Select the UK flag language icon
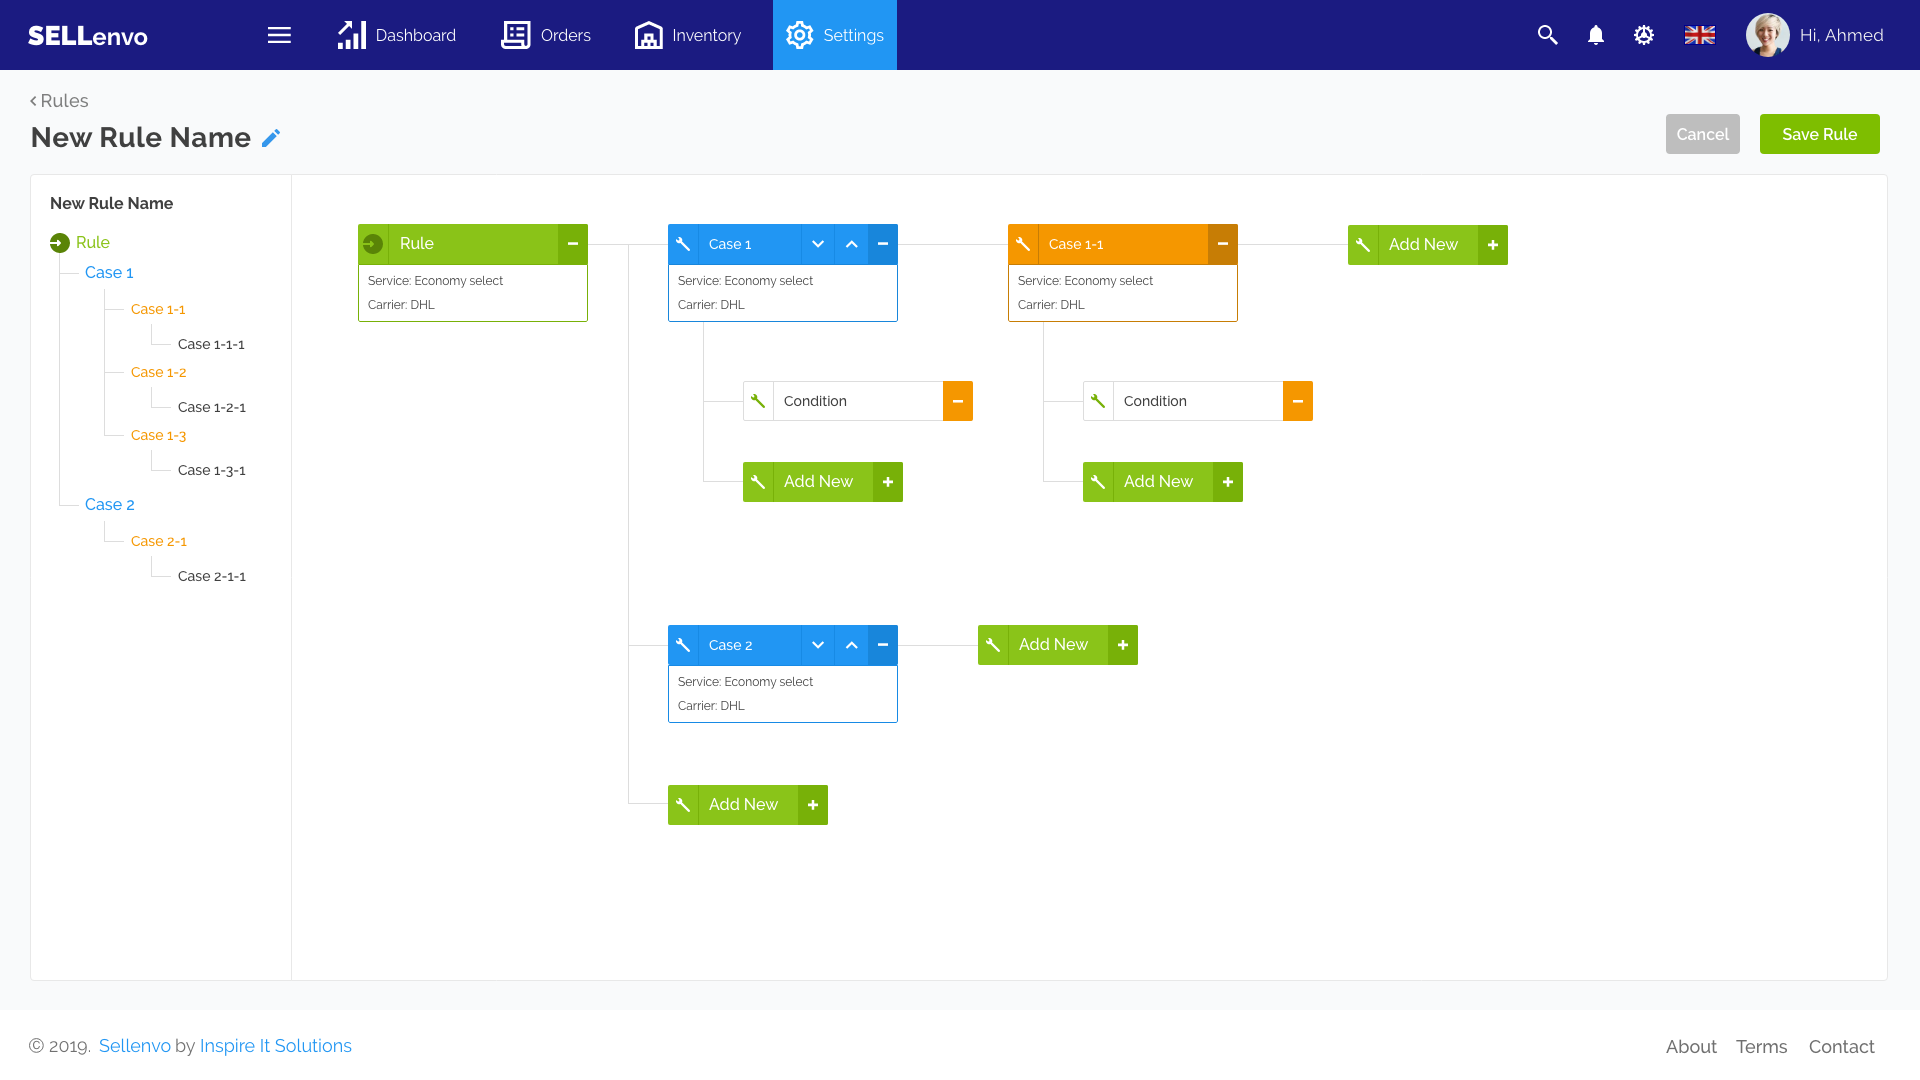1920x1080 pixels. [1699, 35]
